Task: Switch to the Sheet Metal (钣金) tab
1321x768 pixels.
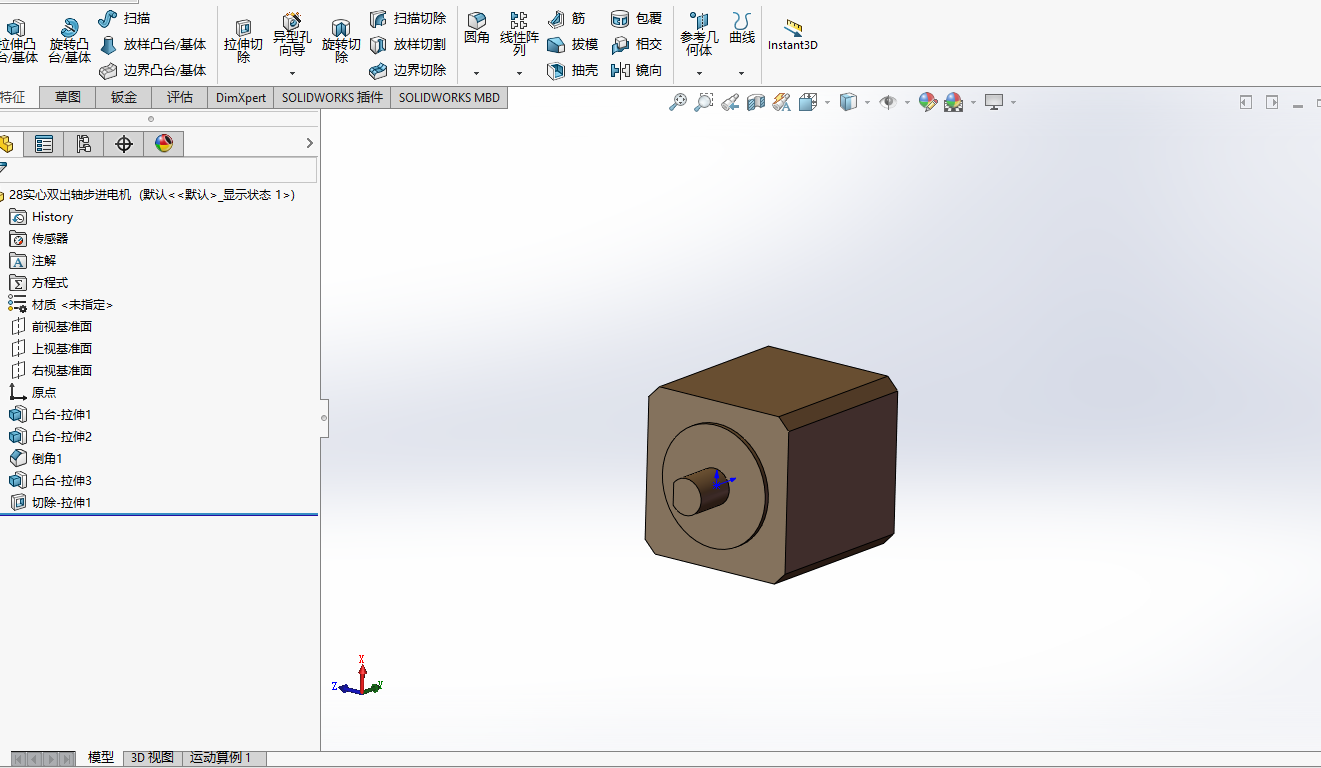Action: point(124,97)
